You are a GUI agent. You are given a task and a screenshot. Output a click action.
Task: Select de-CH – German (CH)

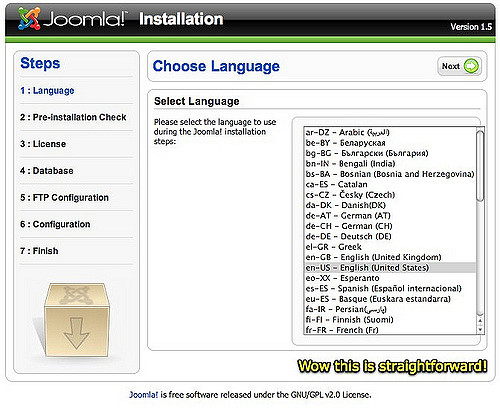coord(390,226)
